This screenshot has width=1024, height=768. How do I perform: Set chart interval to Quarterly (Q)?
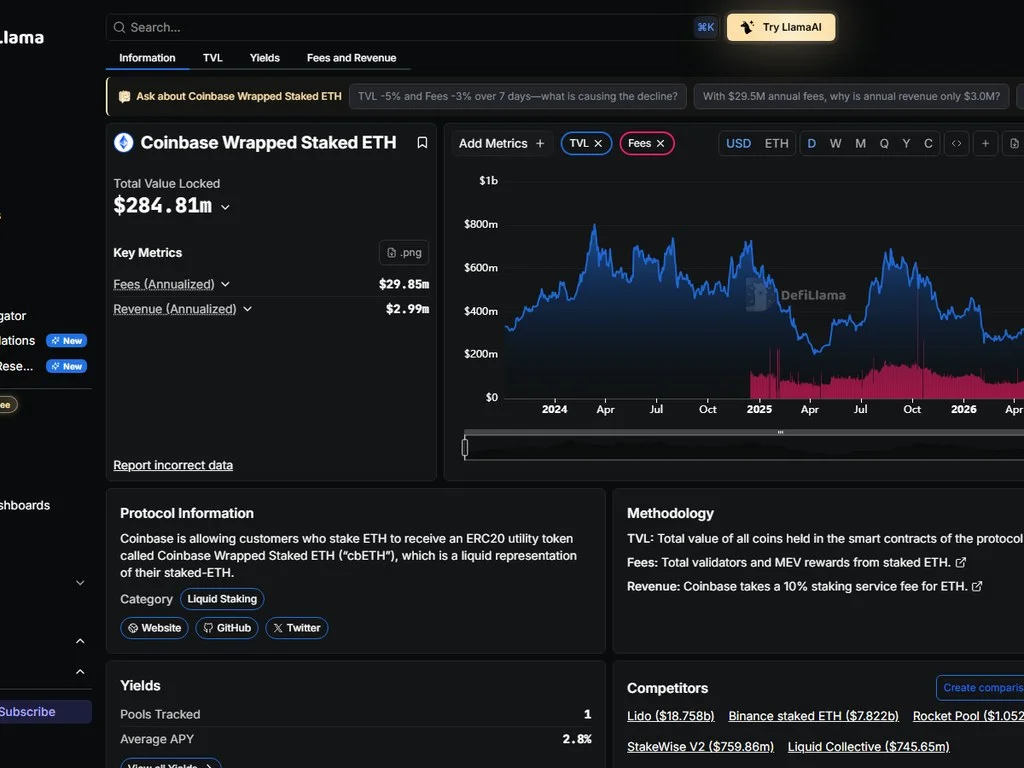(884, 144)
